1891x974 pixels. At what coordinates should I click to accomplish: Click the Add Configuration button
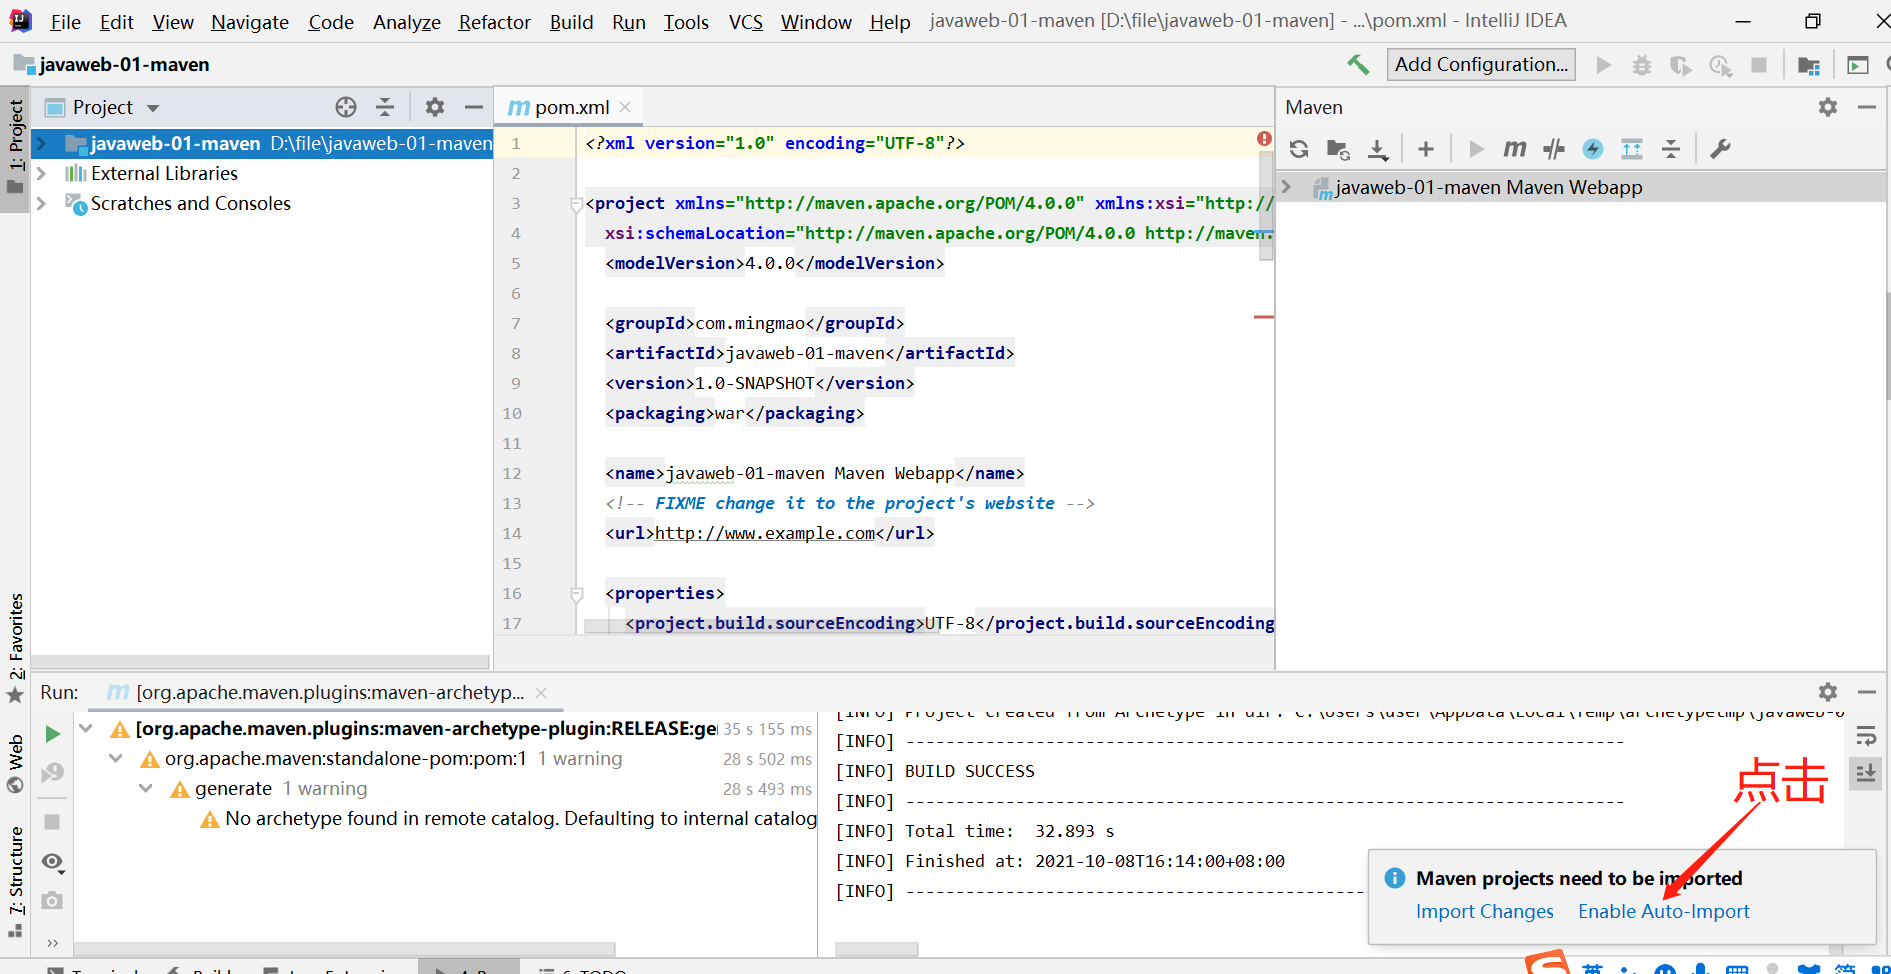(x=1480, y=65)
